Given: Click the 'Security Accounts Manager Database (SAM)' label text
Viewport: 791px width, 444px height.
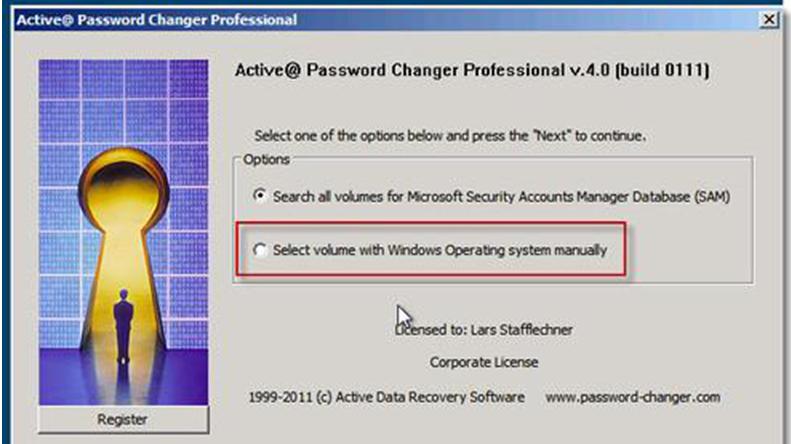Looking at the screenshot, I should tap(618, 197).
